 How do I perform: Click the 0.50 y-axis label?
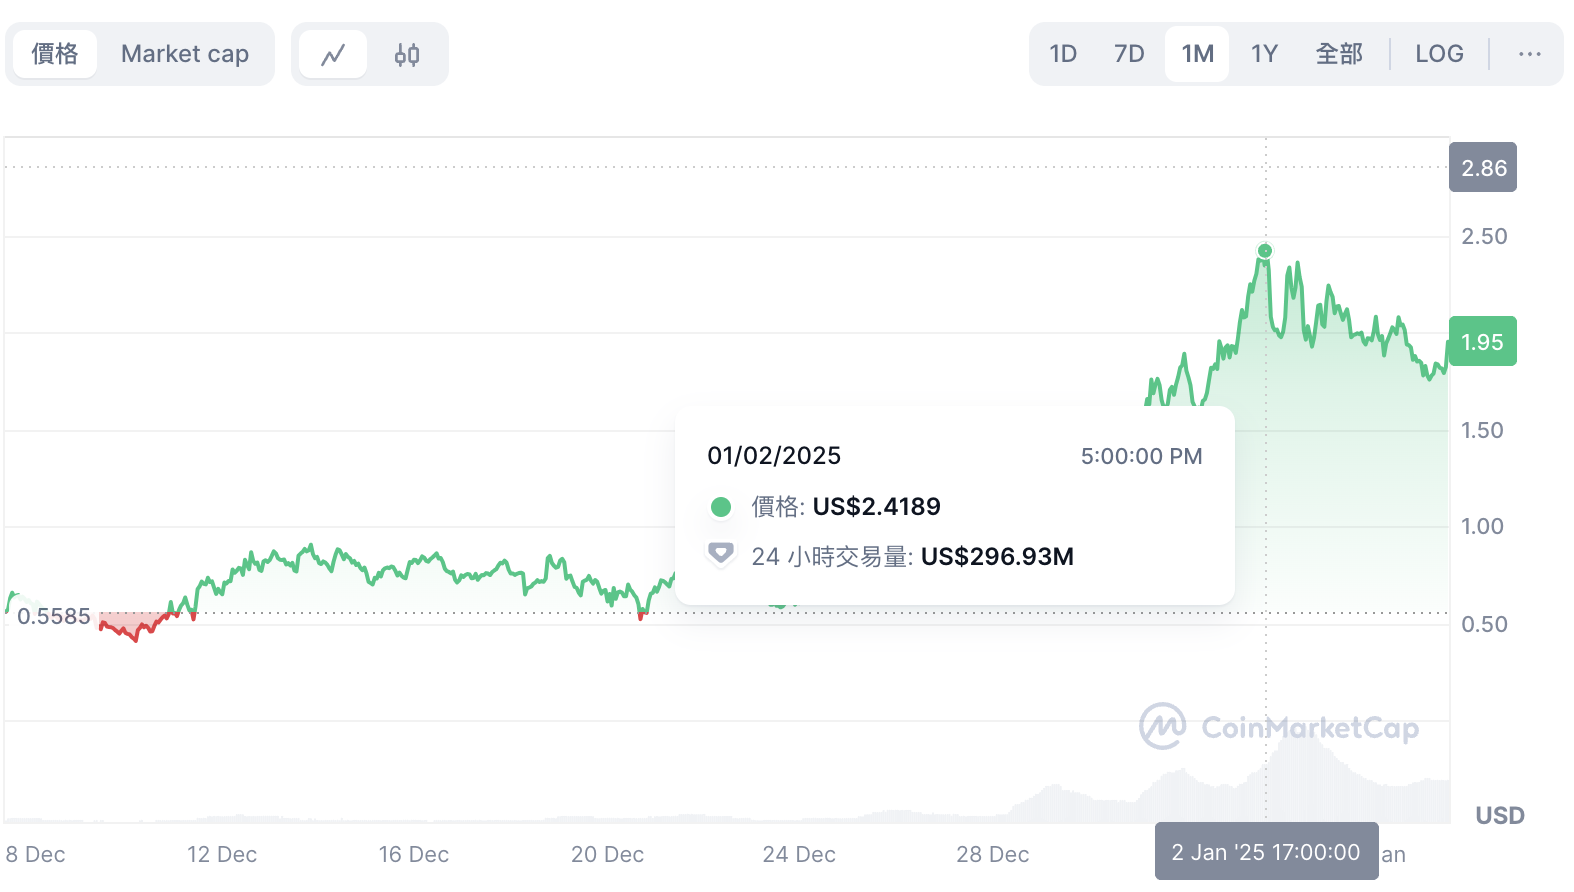pyautogui.click(x=1484, y=625)
